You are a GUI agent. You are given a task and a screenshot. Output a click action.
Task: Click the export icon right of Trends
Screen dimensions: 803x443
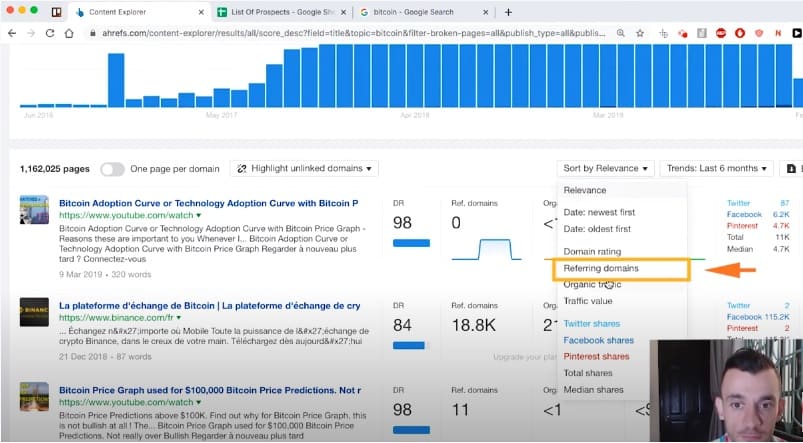pyautogui.click(x=791, y=168)
